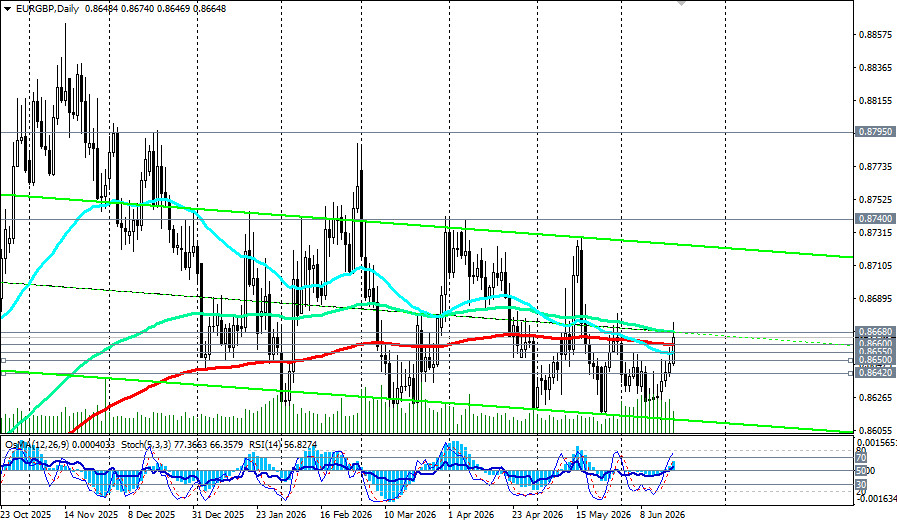Select the 0.86420 horizontal line handle at right

click(850, 373)
